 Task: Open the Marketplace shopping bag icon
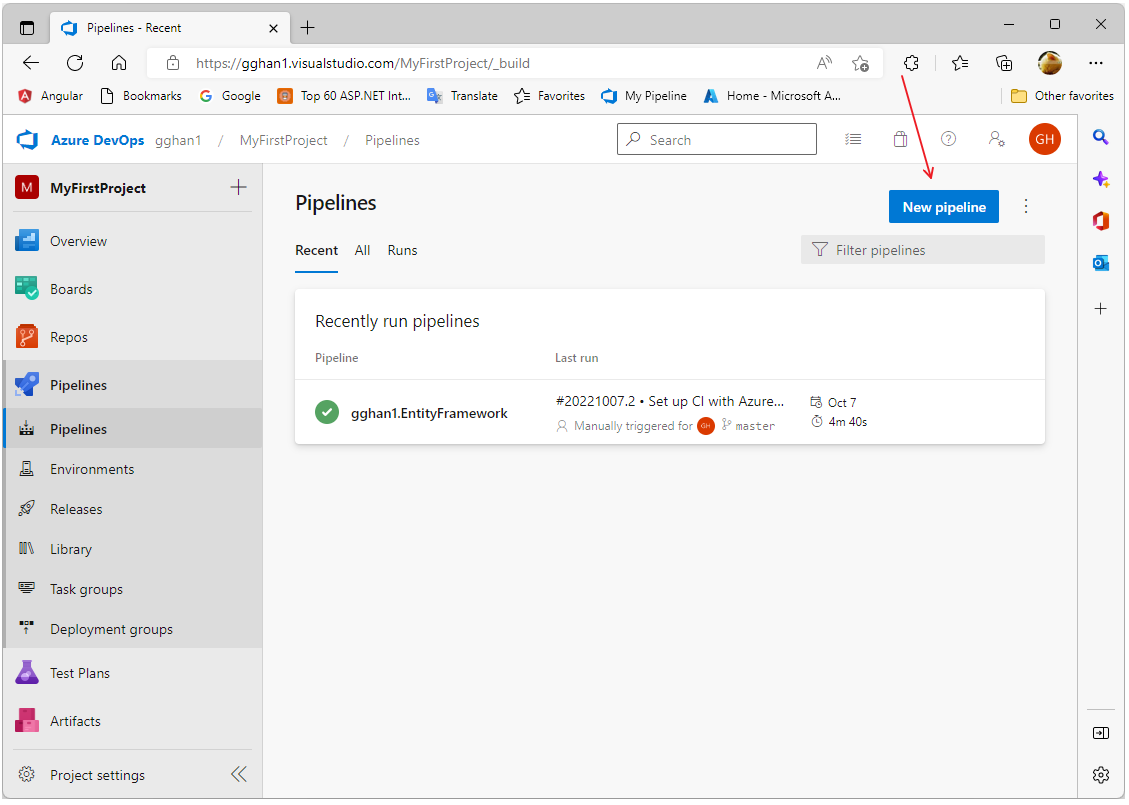coord(900,140)
